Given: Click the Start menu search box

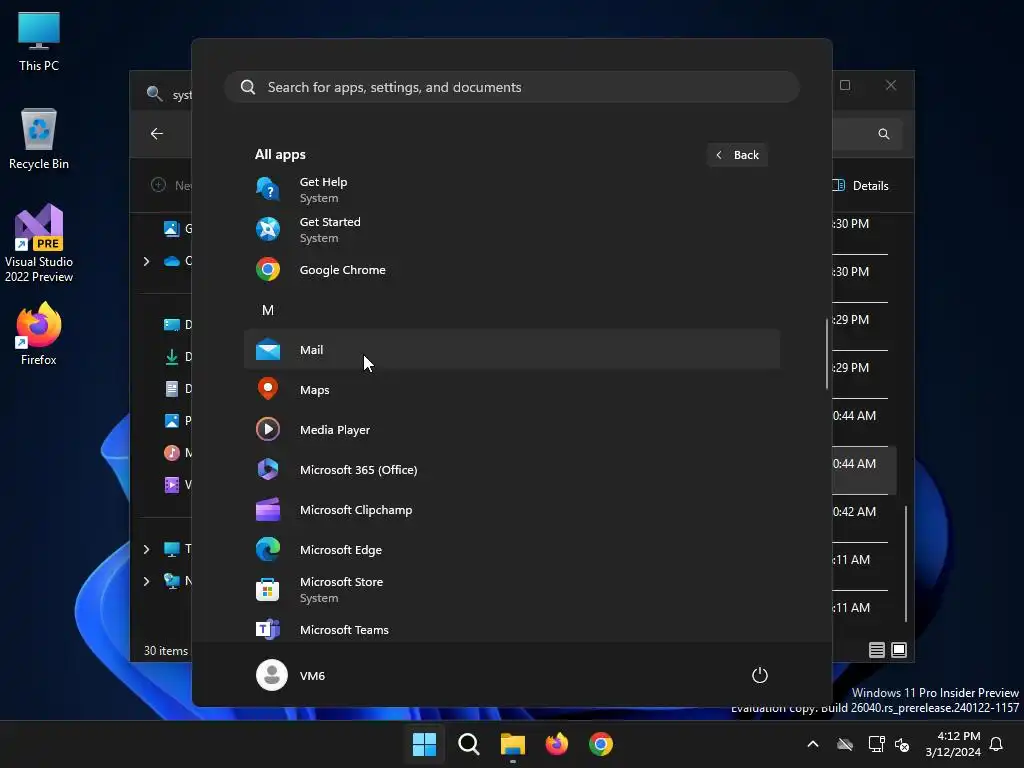Looking at the screenshot, I should pyautogui.click(x=511, y=87).
